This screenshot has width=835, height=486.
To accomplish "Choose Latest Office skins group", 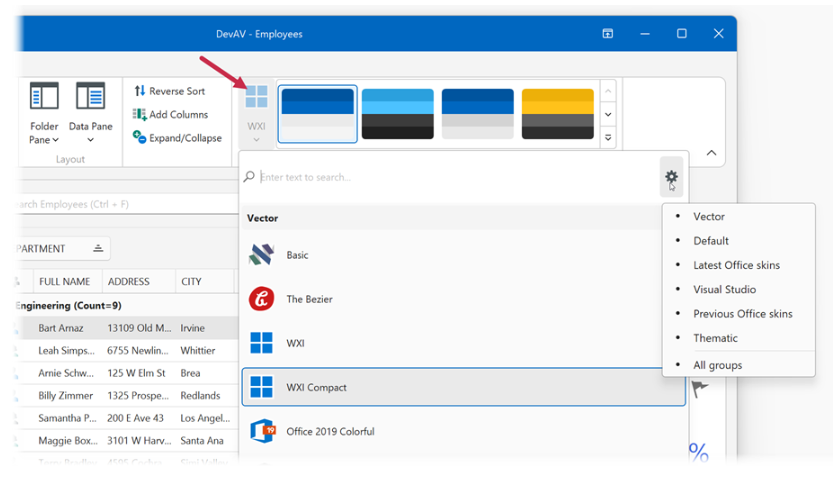I will [x=739, y=265].
